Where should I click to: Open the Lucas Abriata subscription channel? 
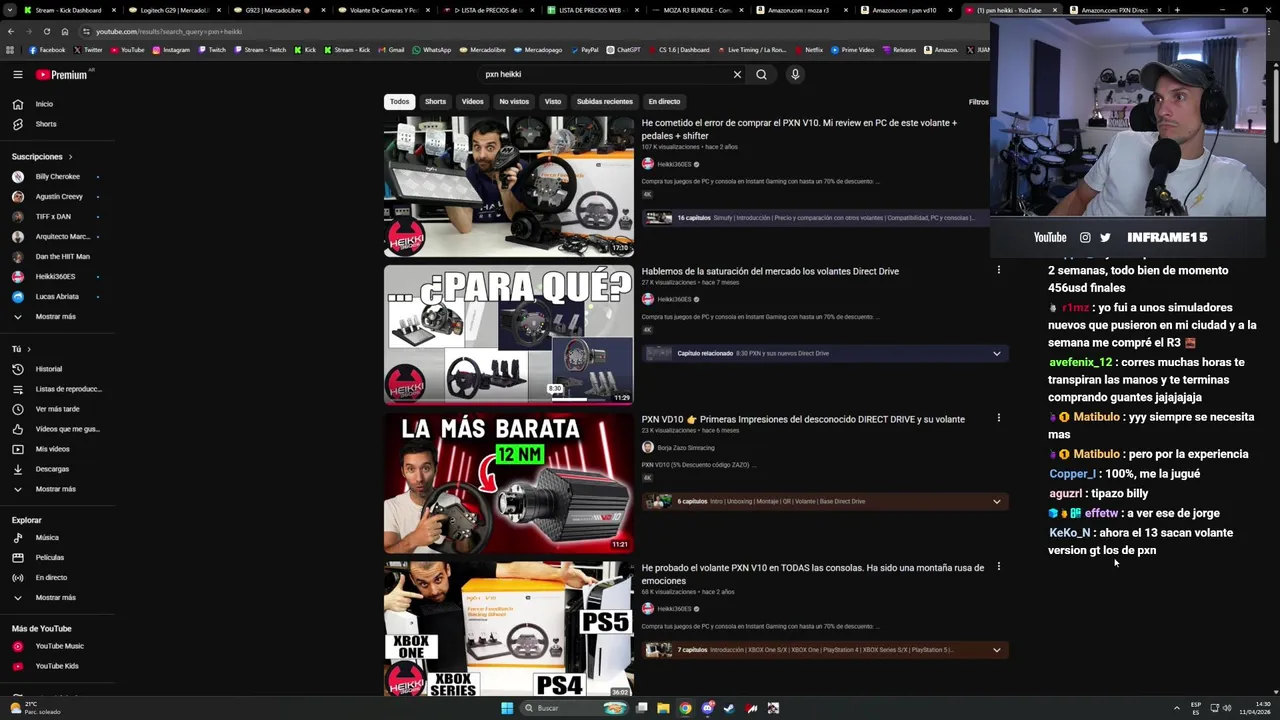tap(57, 297)
